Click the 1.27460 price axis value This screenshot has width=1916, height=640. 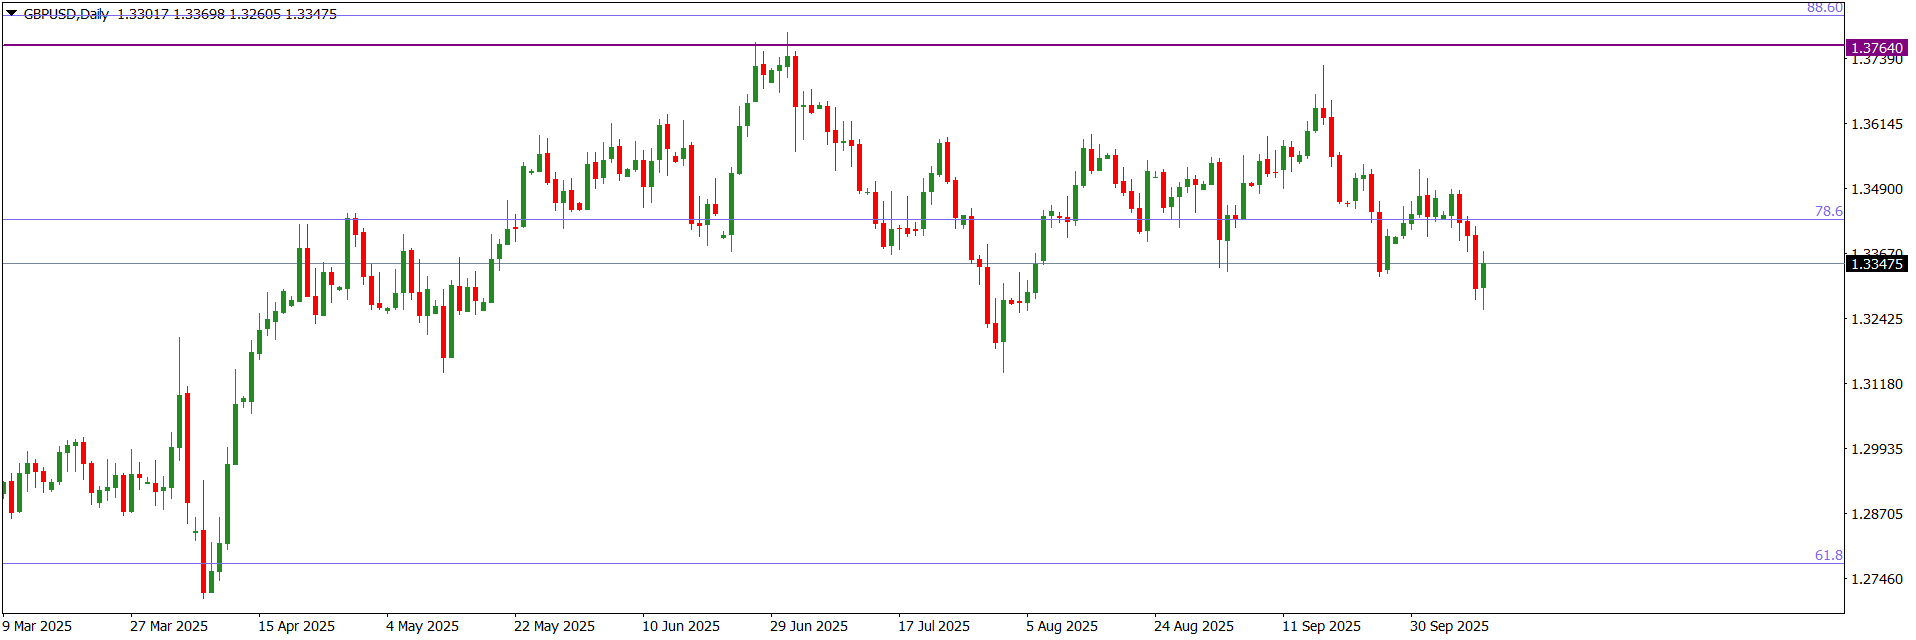coord(1877,579)
